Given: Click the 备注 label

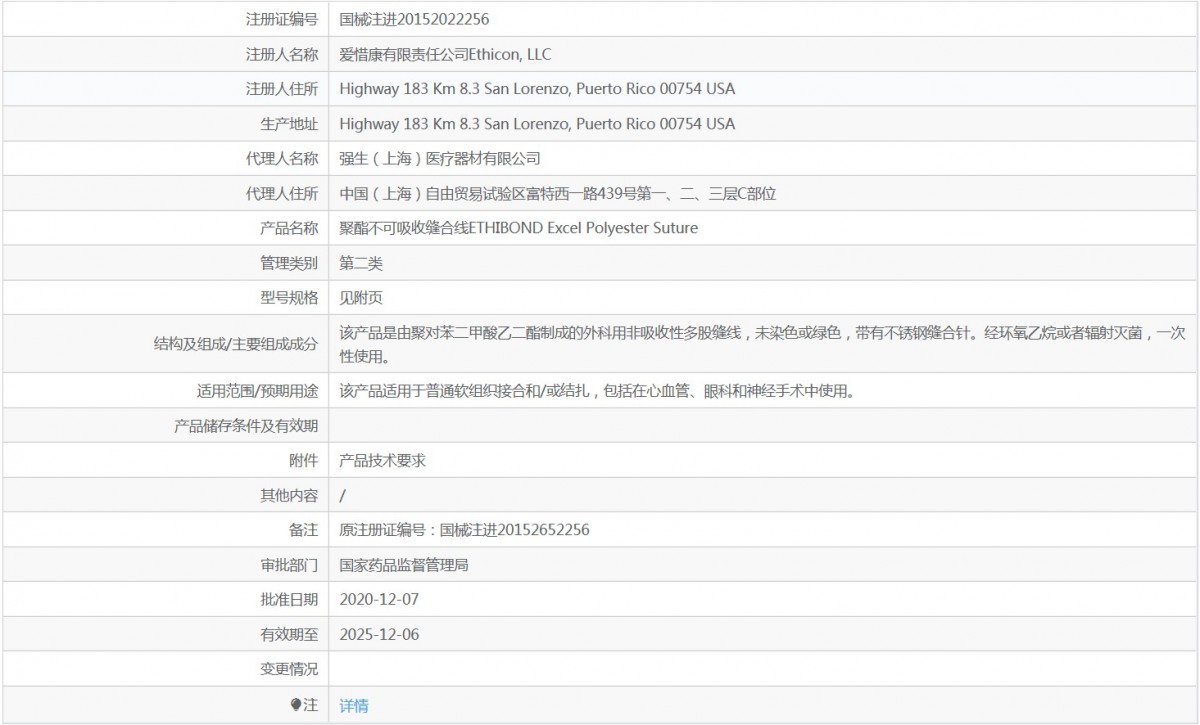Looking at the screenshot, I should pyautogui.click(x=304, y=530).
